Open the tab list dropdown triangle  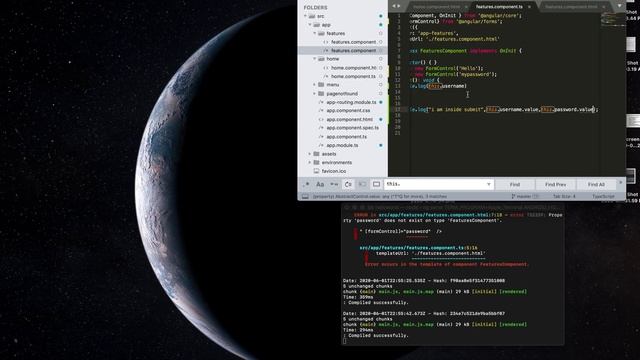coord(620,6)
